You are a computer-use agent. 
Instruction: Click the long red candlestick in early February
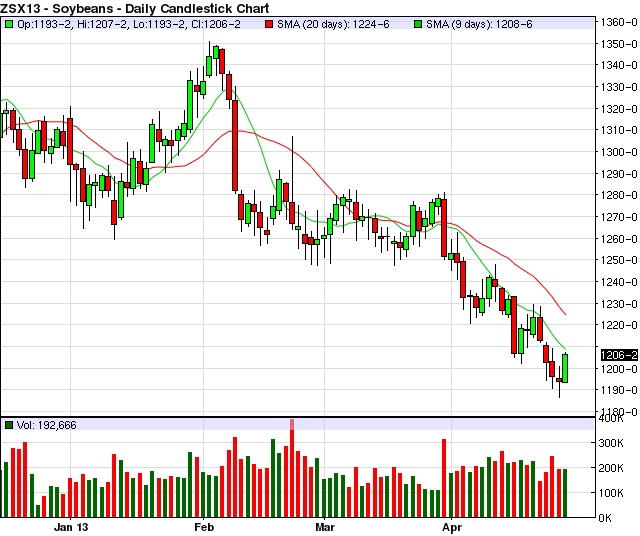(235, 145)
